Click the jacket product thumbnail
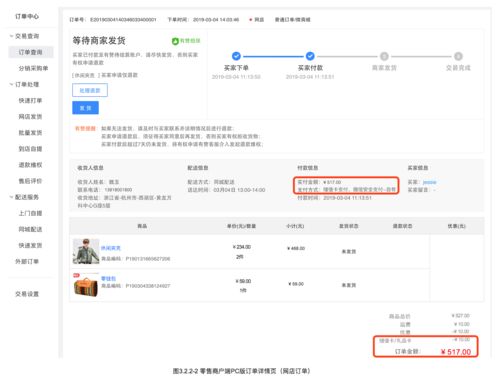This screenshot has width=500, height=379. pyautogui.click(x=86, y=251)
